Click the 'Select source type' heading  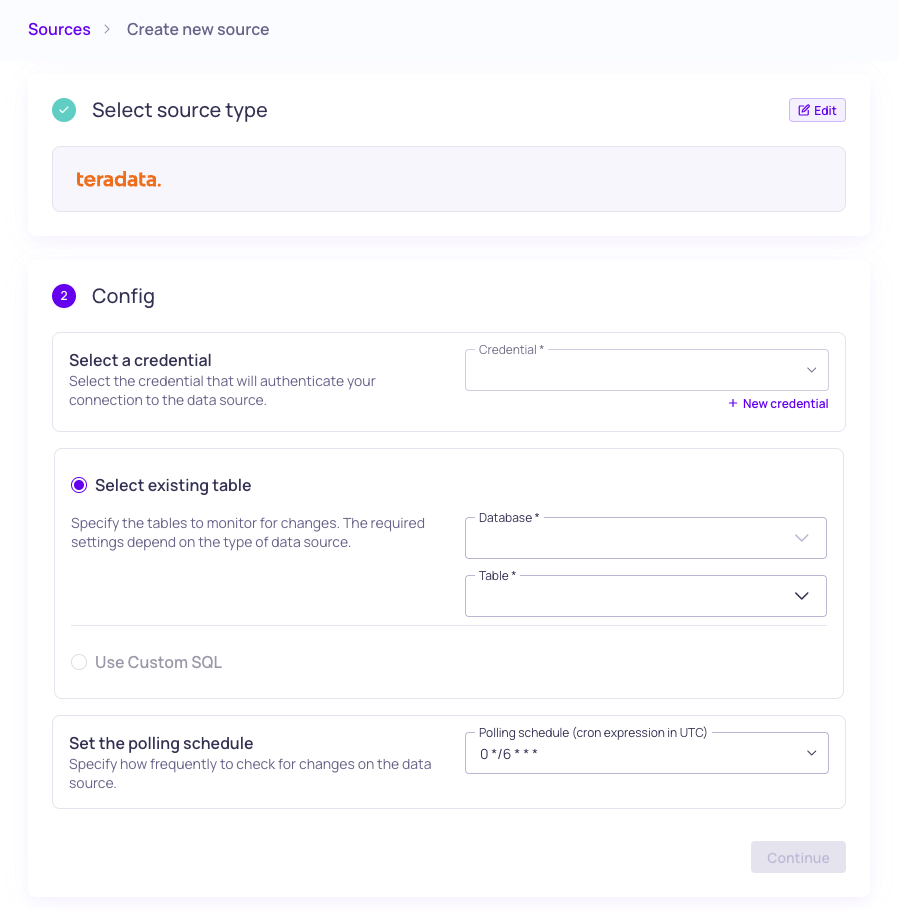point(180,110)
